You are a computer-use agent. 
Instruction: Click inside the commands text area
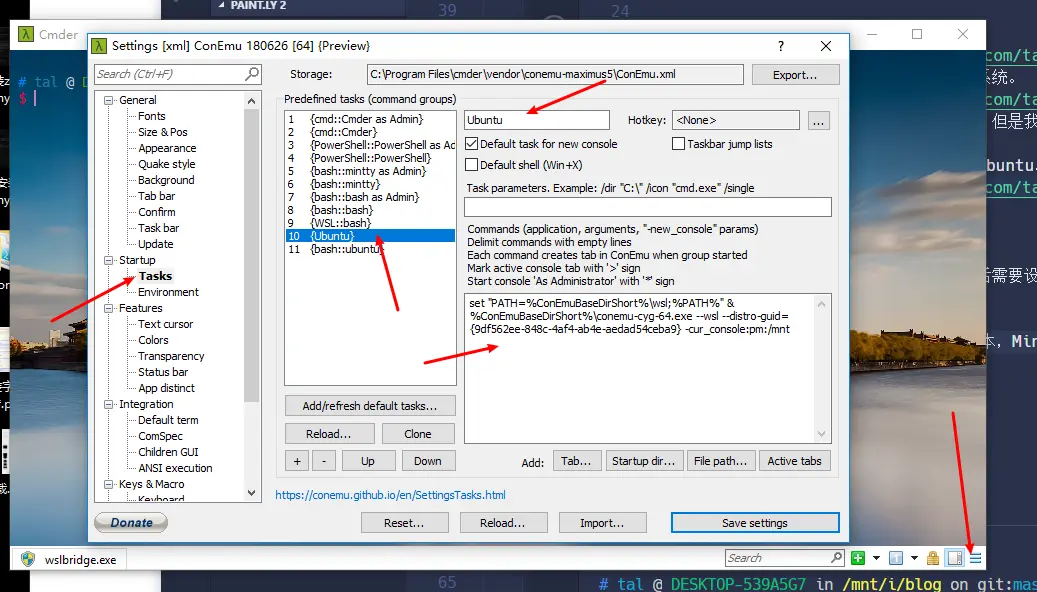click(640, 368)
